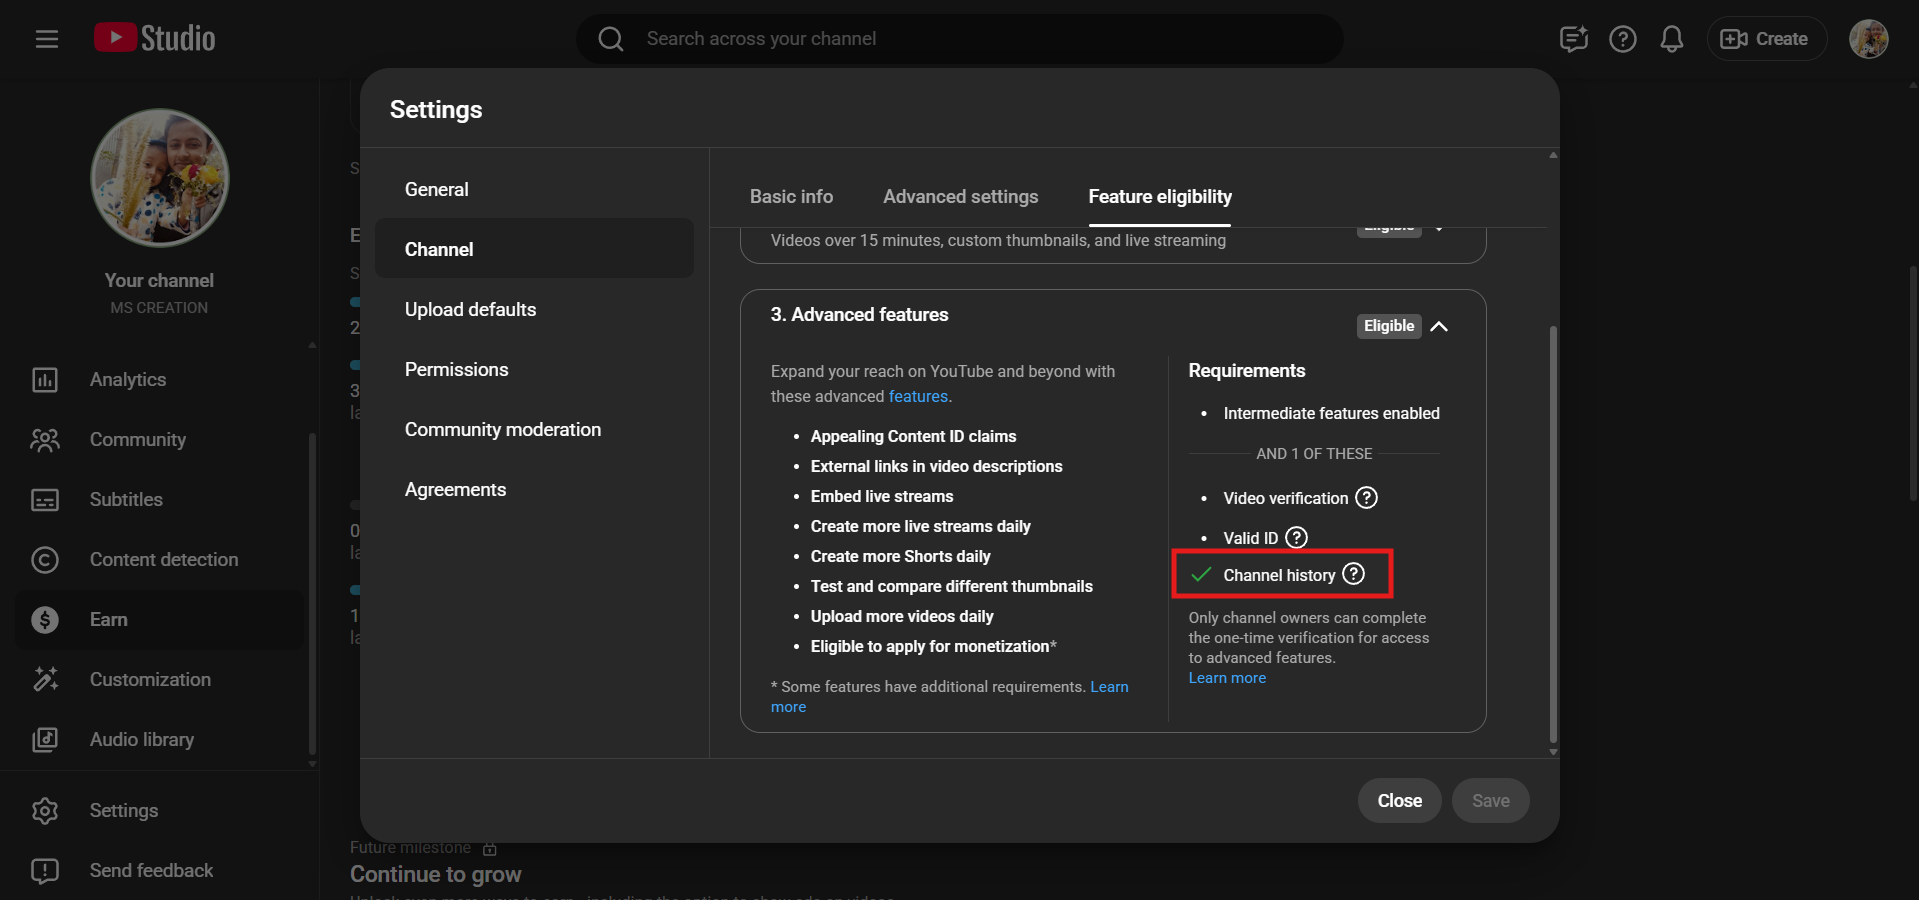
Task: Click the help icon beside Video verification
Action: click(1366, 498)
